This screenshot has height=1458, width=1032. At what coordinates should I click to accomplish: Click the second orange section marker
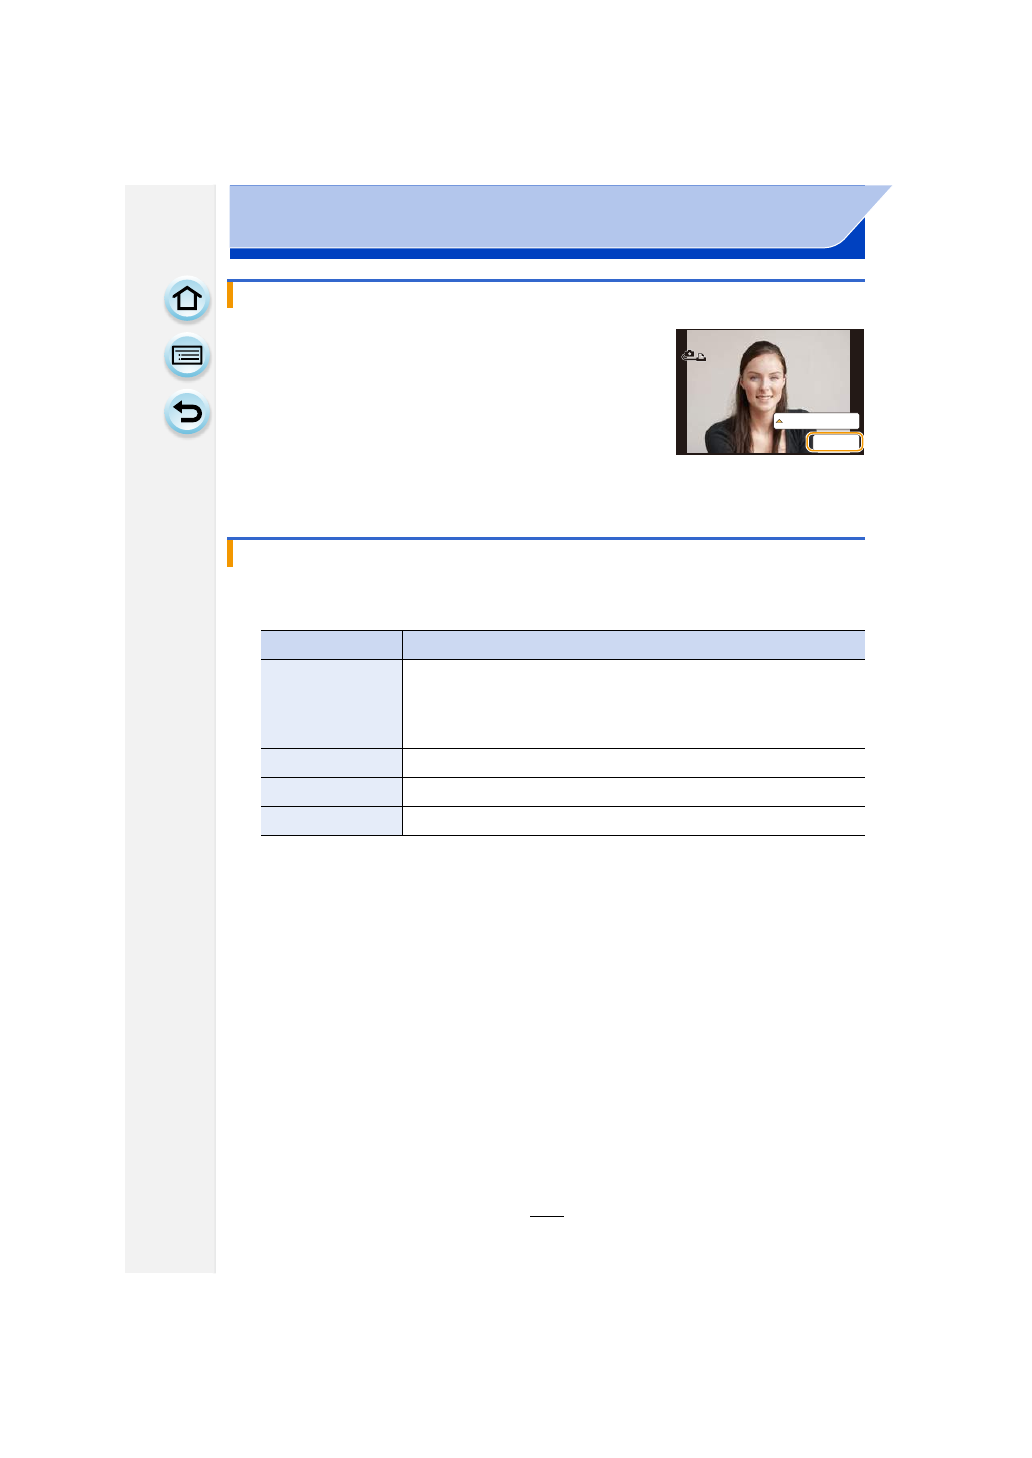(230, 553)
